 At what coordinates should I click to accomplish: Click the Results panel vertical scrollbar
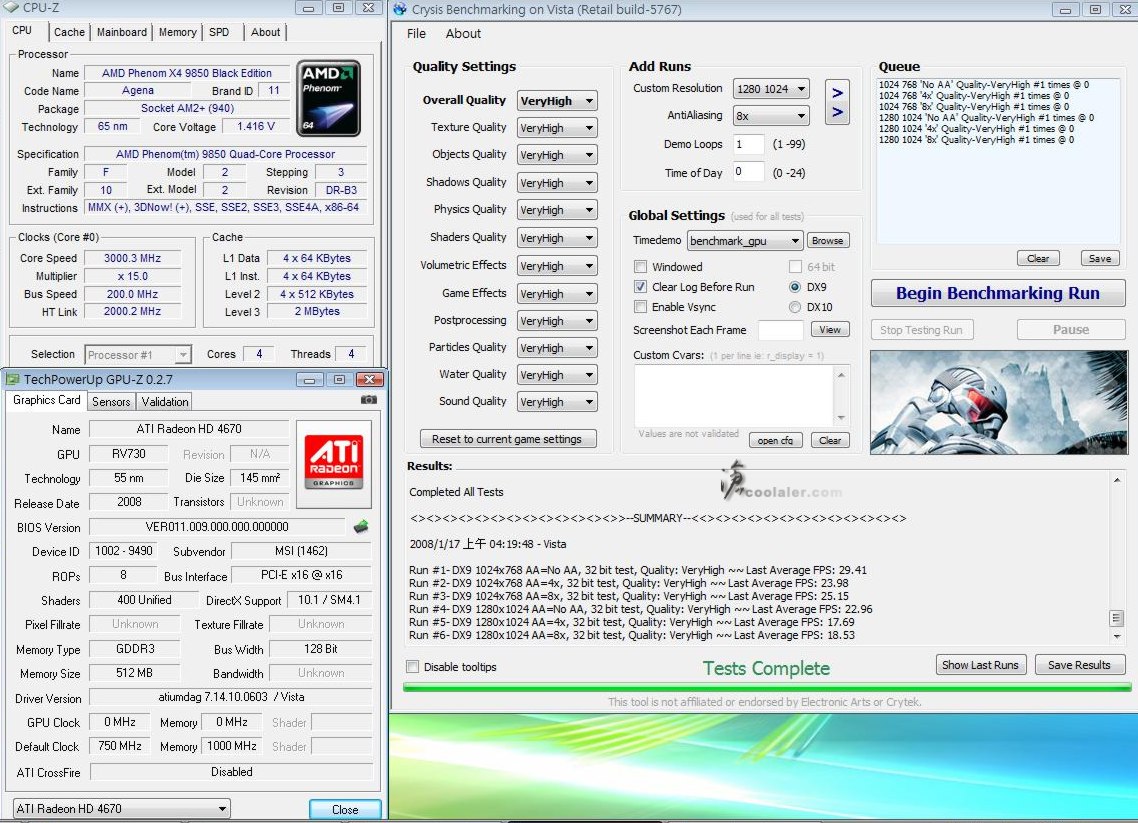1117,557
